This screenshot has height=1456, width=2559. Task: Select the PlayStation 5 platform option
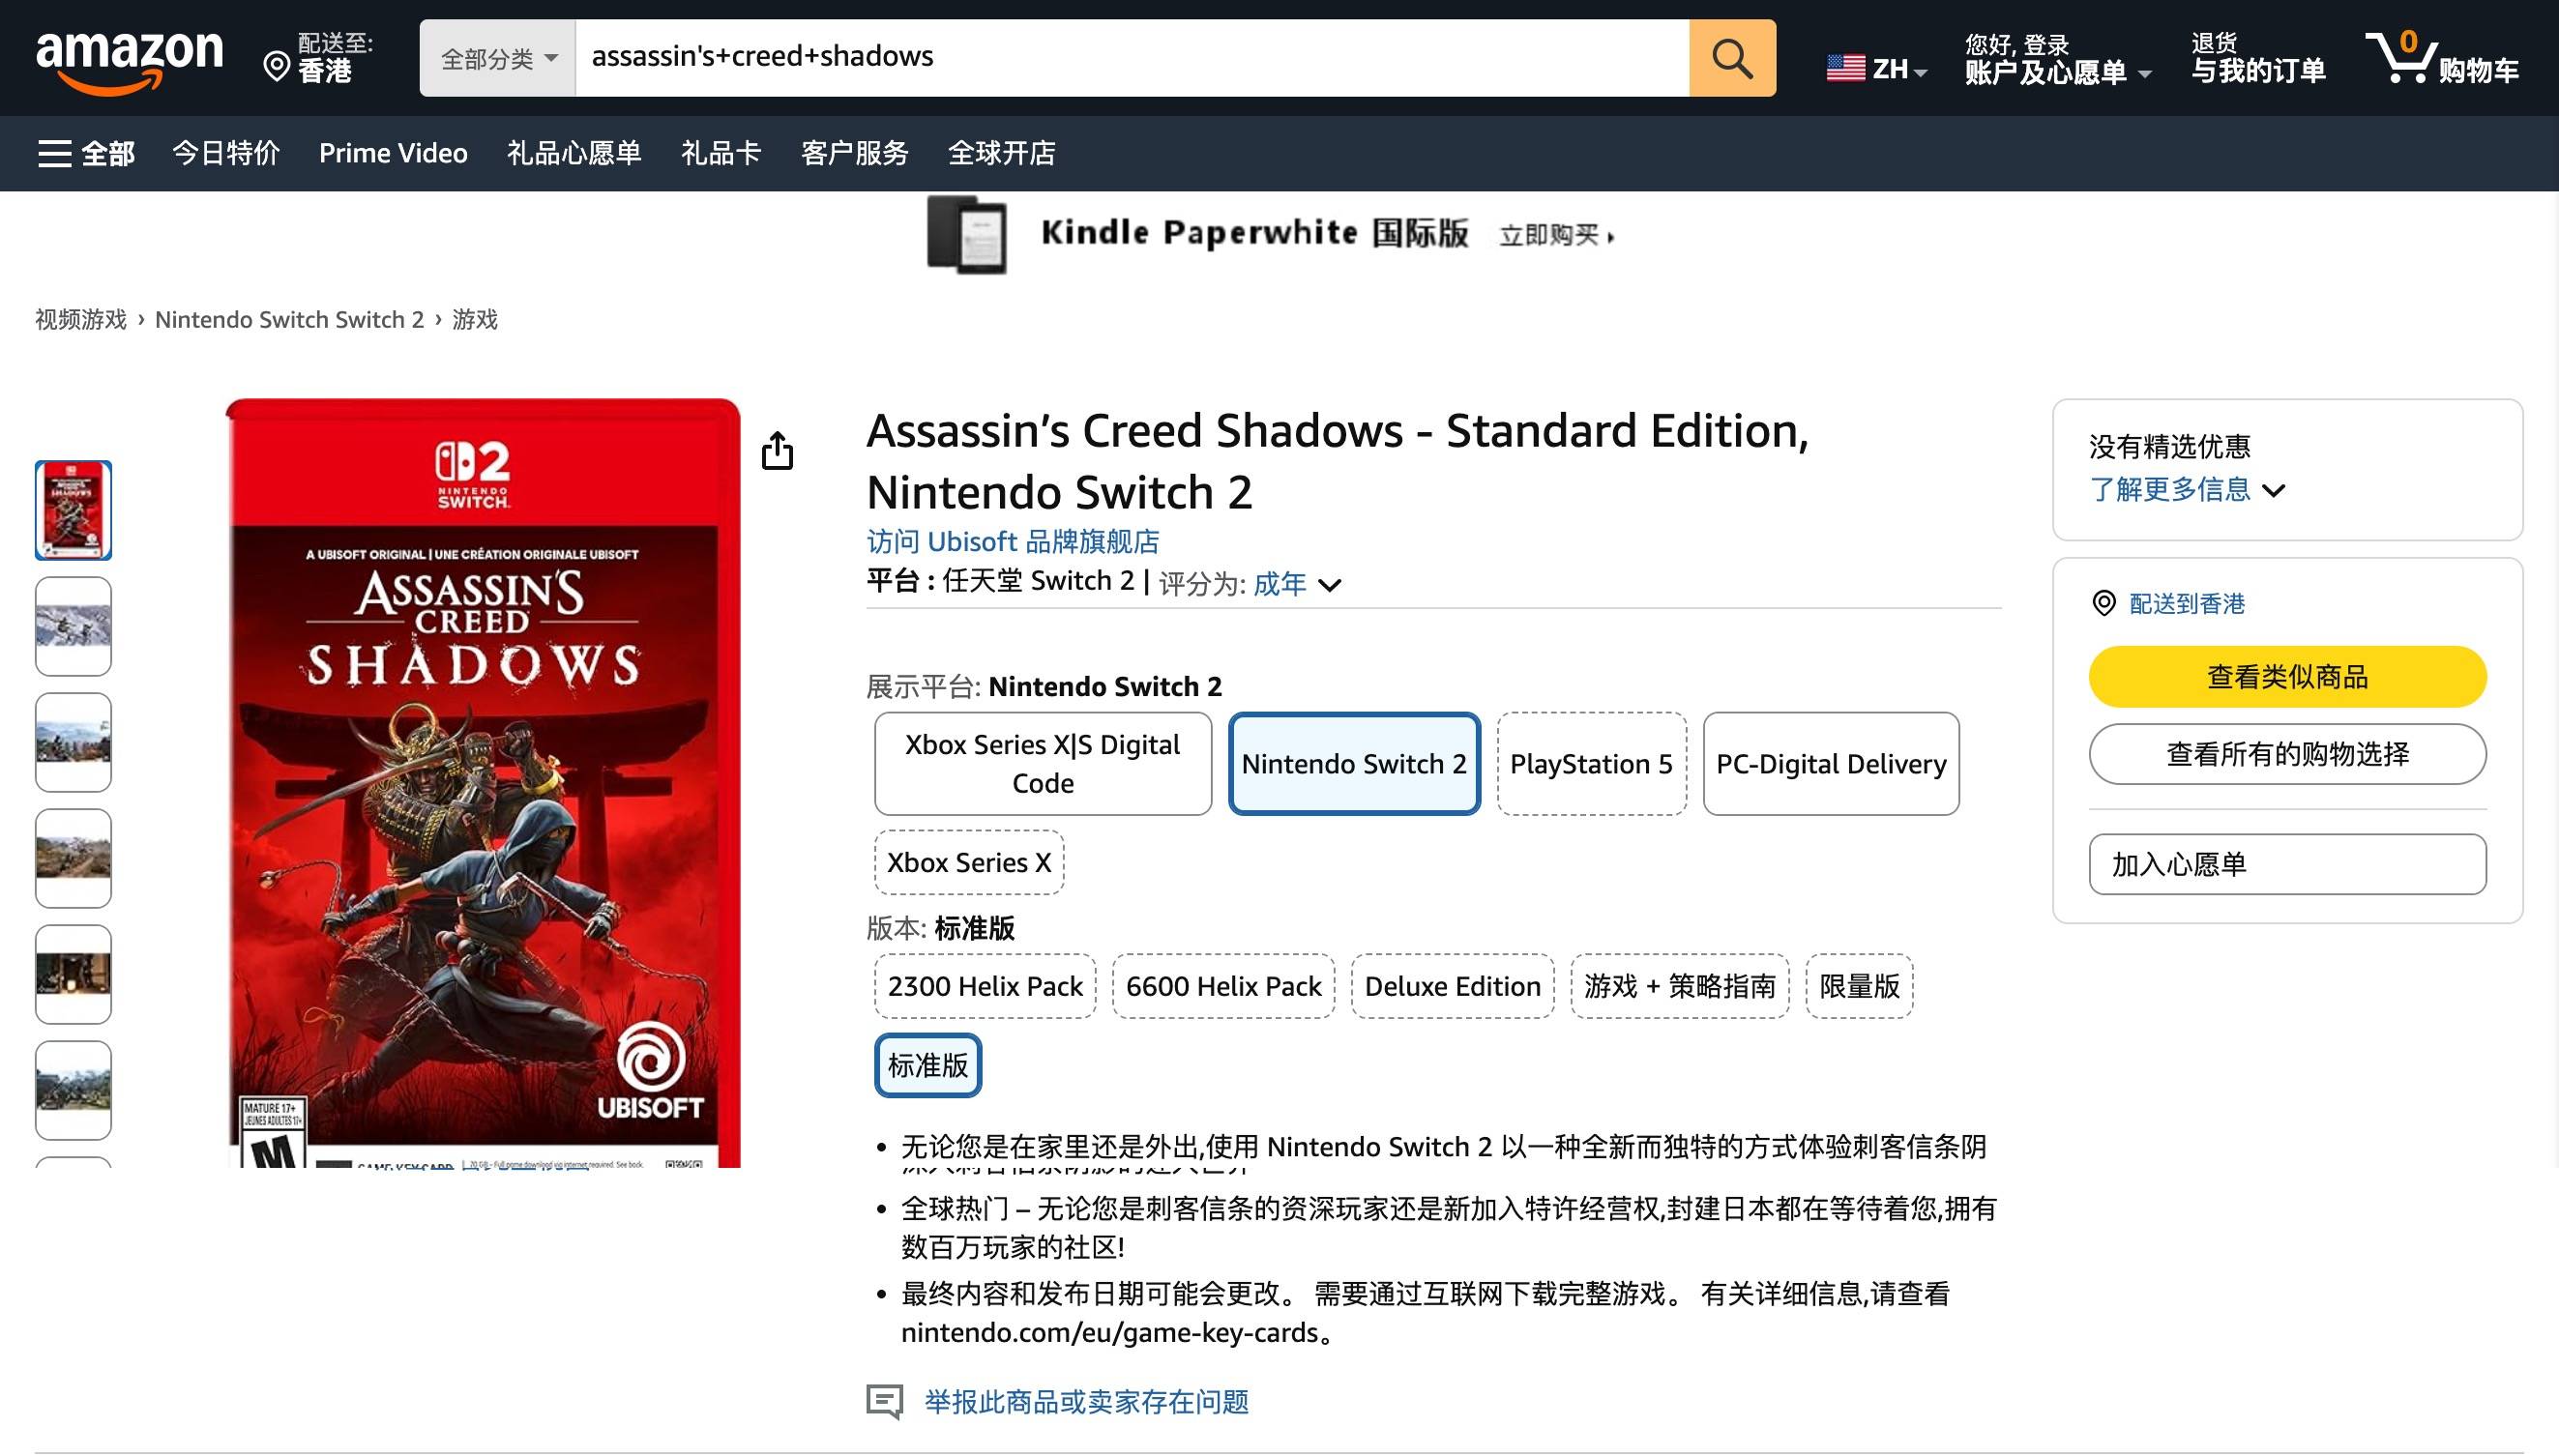click(1590, 764)
